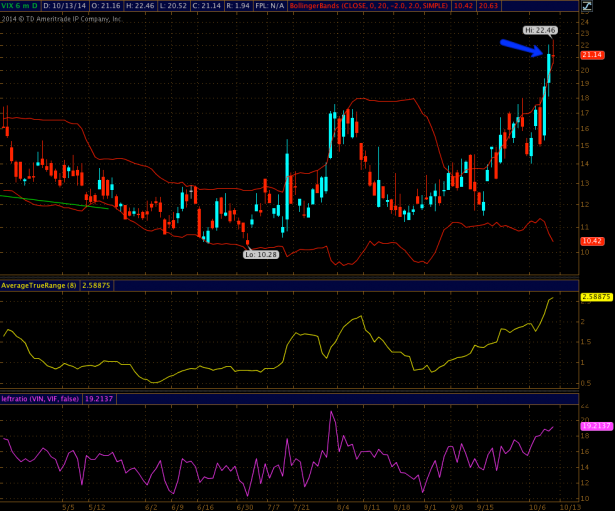The width and height of the screenshot is (615, 511).
Task: Click the yellow 2.58875 tag on the right axis
Action: (594, 297)
